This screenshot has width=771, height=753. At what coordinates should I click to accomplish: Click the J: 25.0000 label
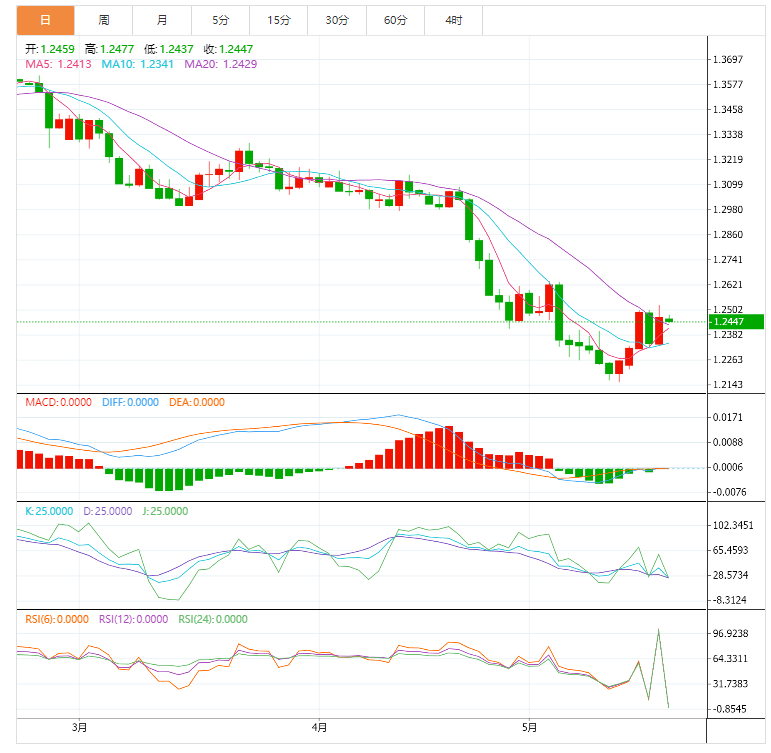(165, 511)
